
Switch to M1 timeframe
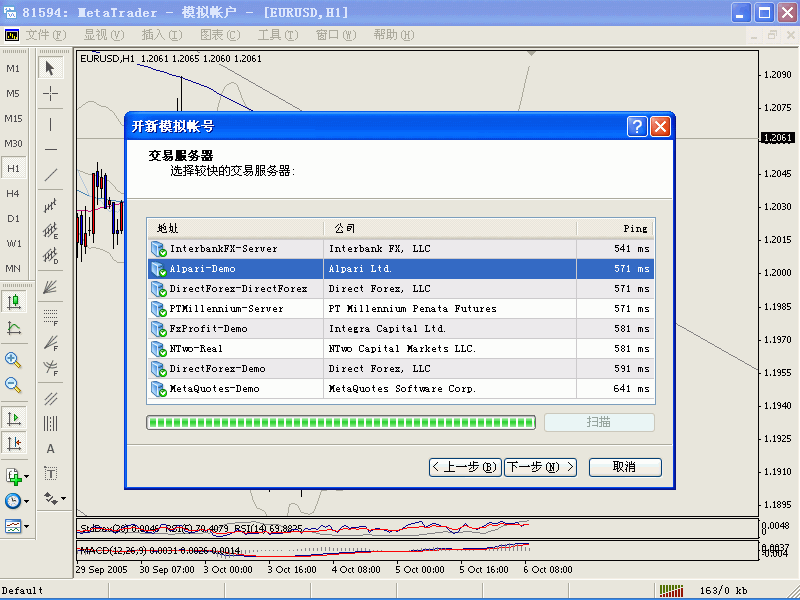[13, 68]
